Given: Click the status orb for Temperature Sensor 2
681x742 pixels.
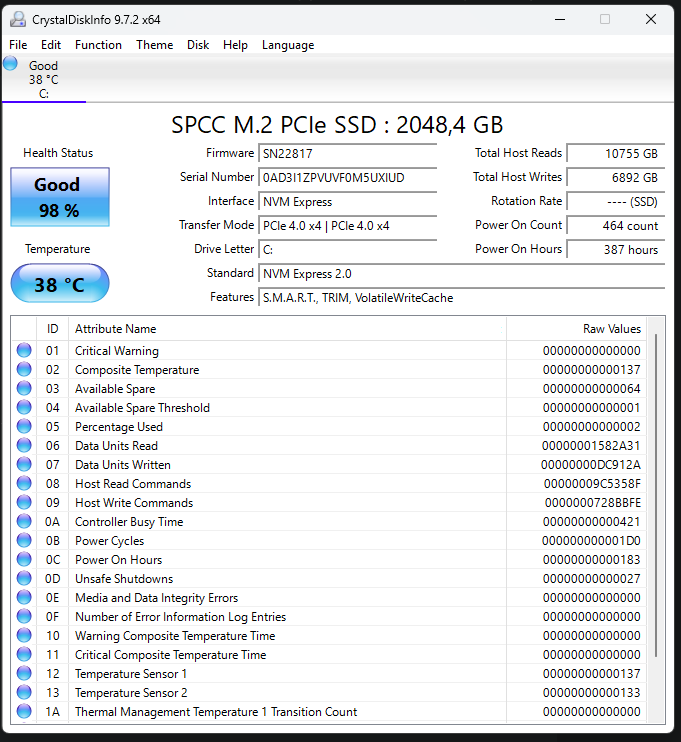Looking at the screenshot, I should pos(24,693).
